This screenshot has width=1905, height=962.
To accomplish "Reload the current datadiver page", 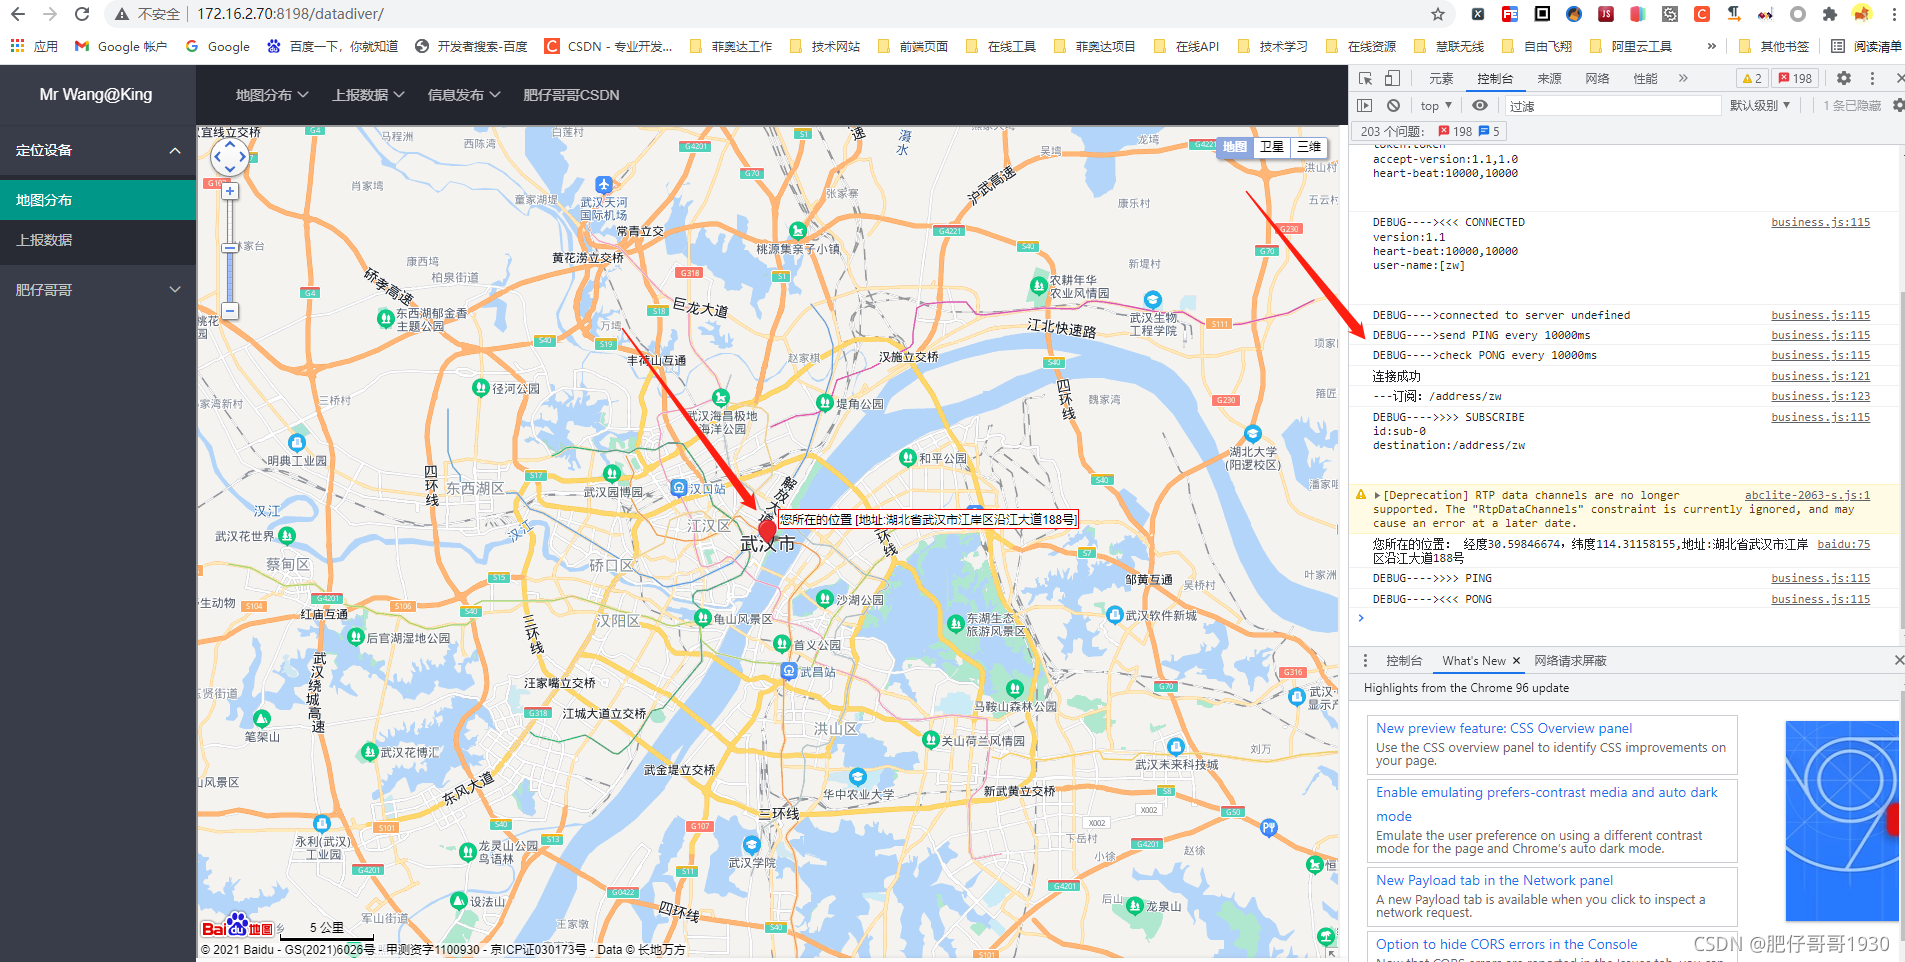I will pos(82,14).
